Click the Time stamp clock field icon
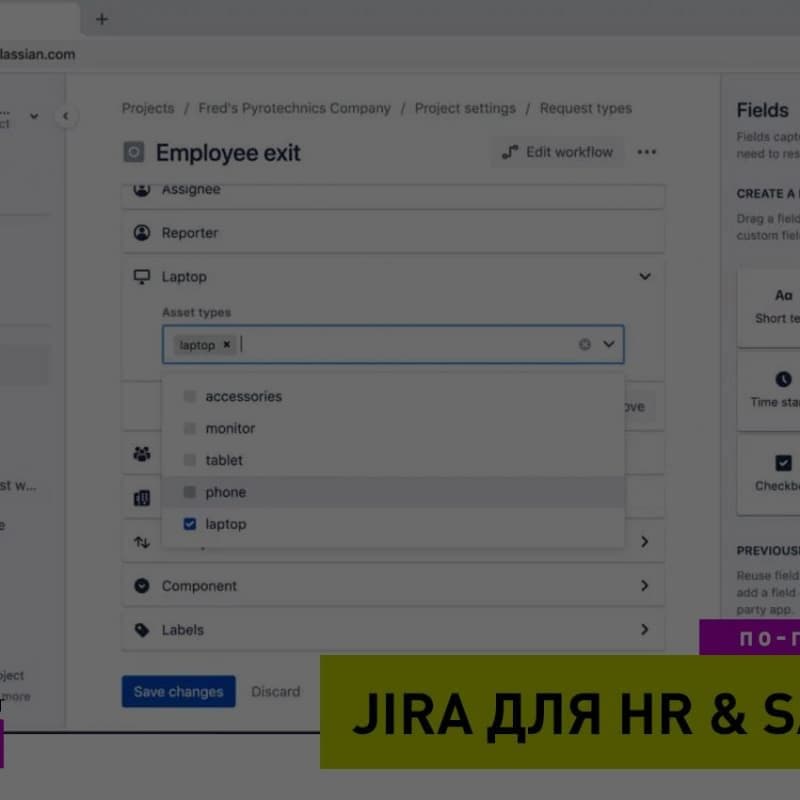Image resolution: width=800 pixels, height=800 pixels. coord(783,379)
